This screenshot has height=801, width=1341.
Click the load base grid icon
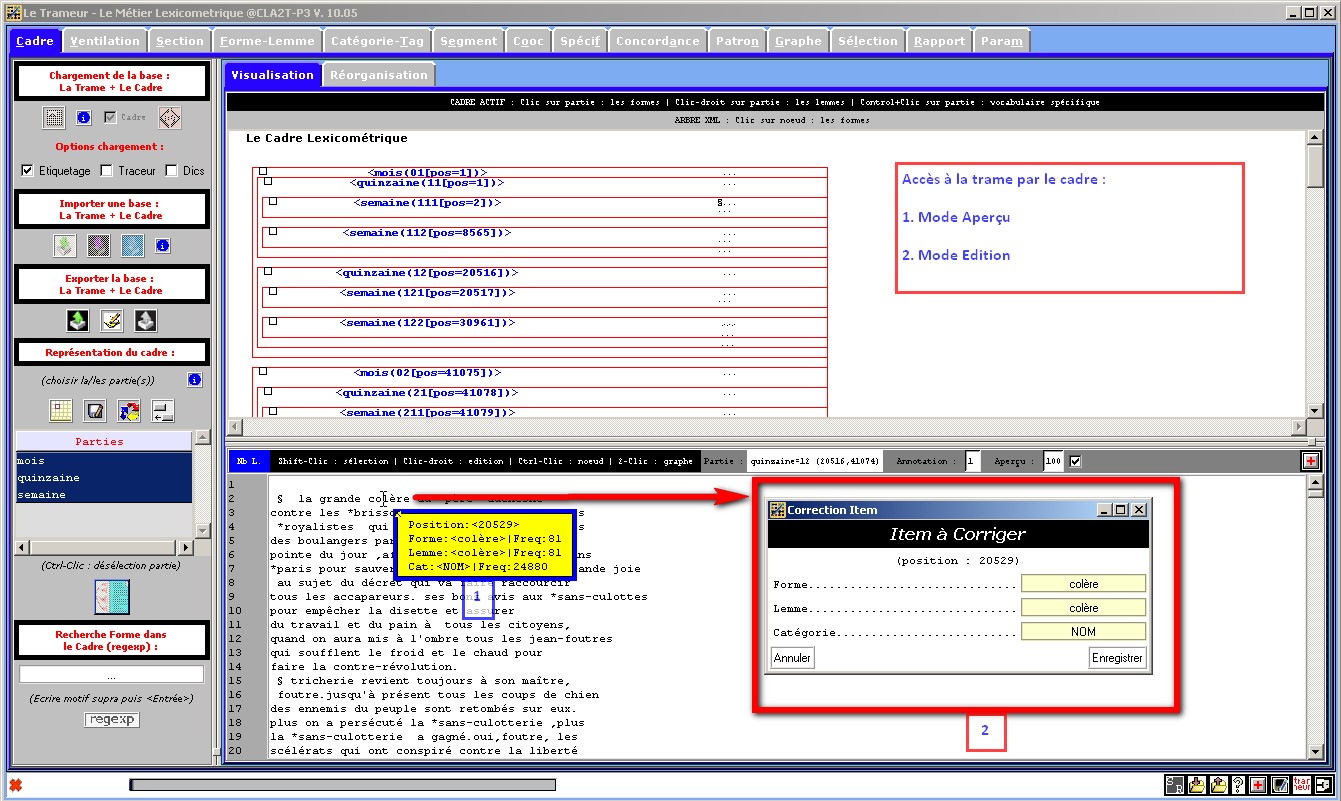point(54,118)
